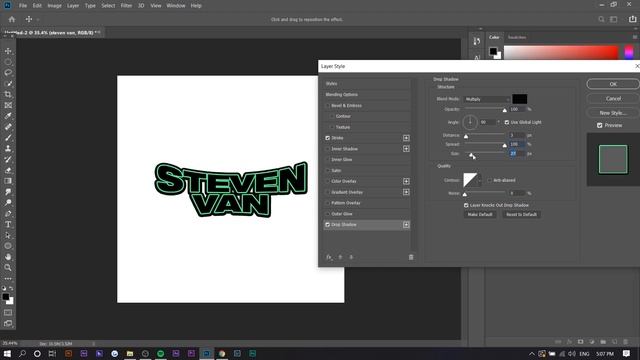
Task: Click the fx icon in Layer Style dialog
Action: coord(329,257)
